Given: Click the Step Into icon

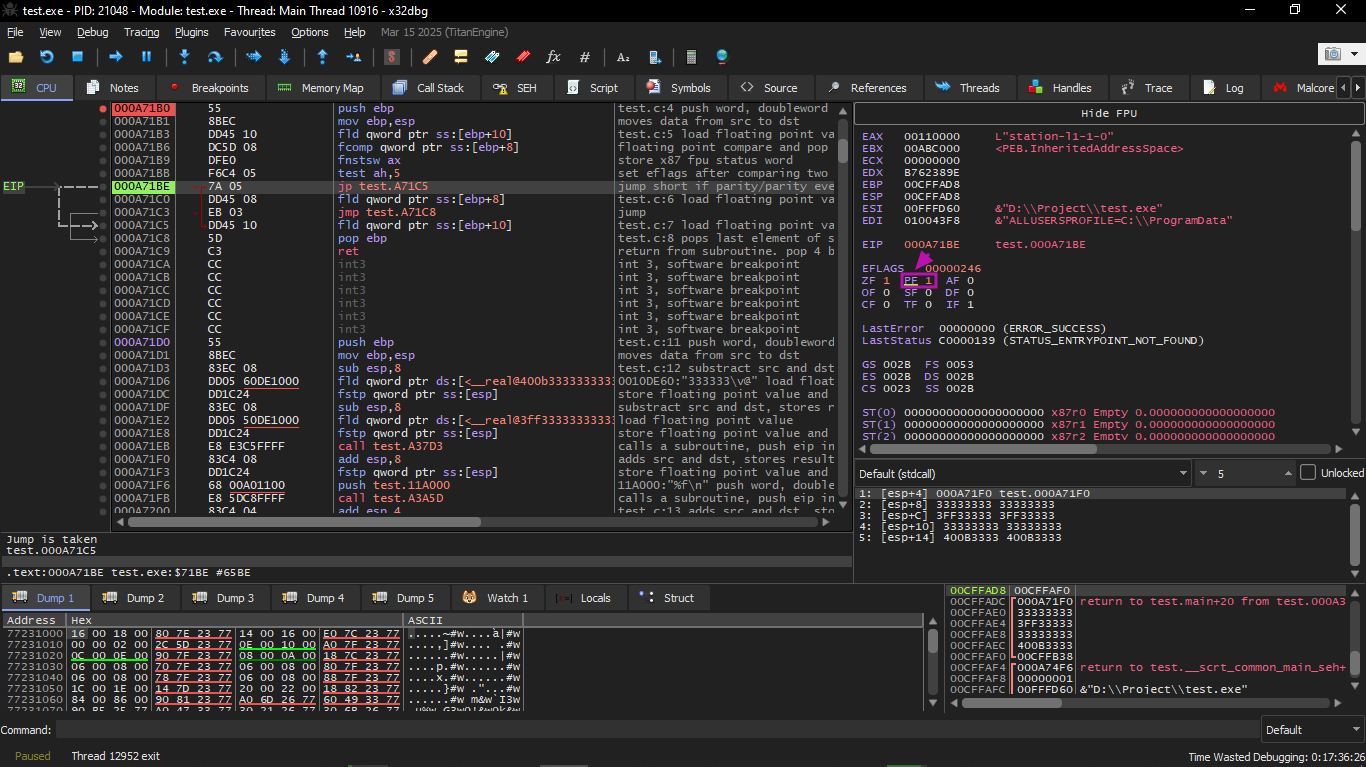Looking at the screenshot, I should [x=185, y=57].
